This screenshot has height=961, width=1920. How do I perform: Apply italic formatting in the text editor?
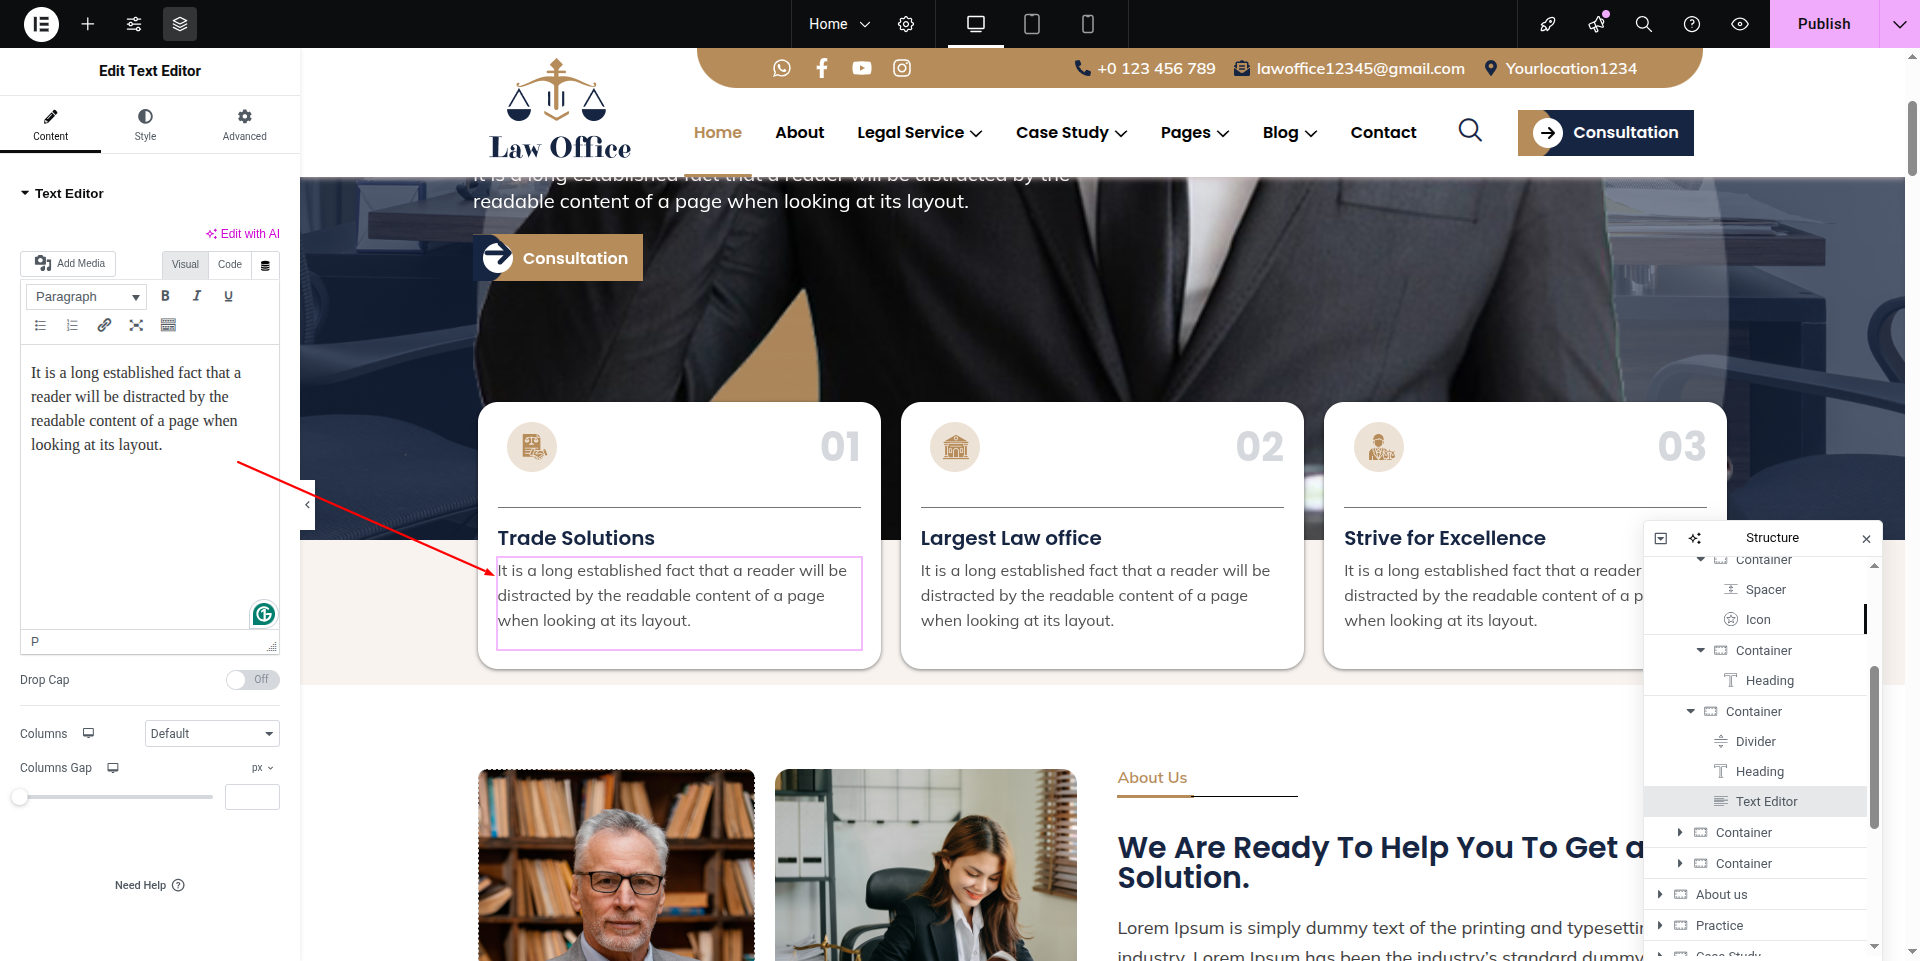coord(197,296)
